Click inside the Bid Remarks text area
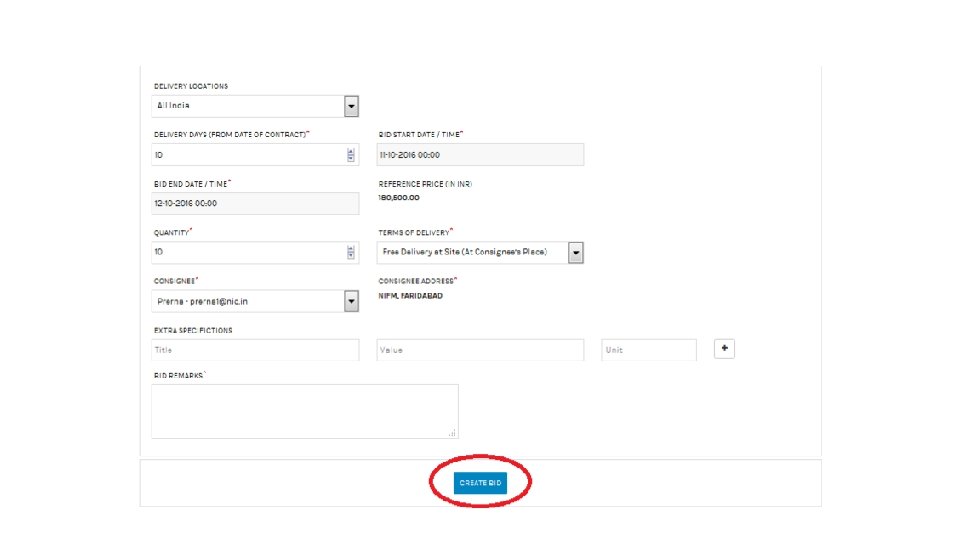The height and width of the screenshot is (540, 960). [304, 410]
